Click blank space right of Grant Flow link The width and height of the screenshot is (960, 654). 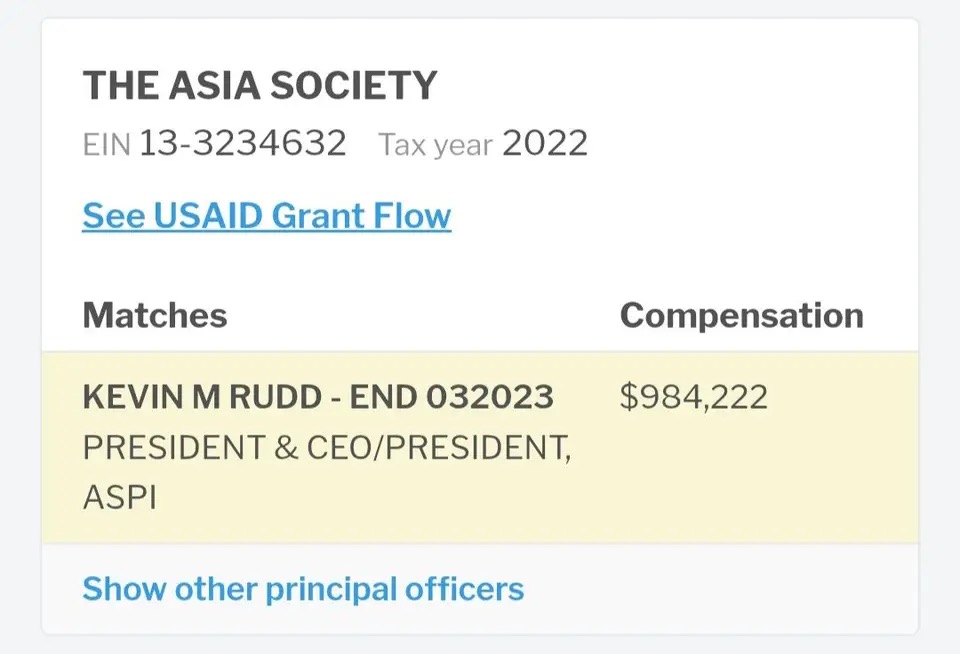click(x=673, y=216)
